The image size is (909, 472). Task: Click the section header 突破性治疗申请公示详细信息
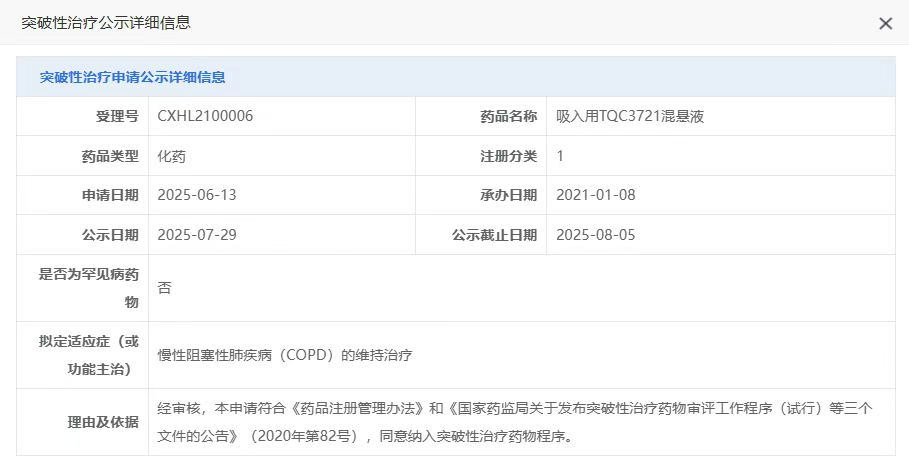coord(132,77)
